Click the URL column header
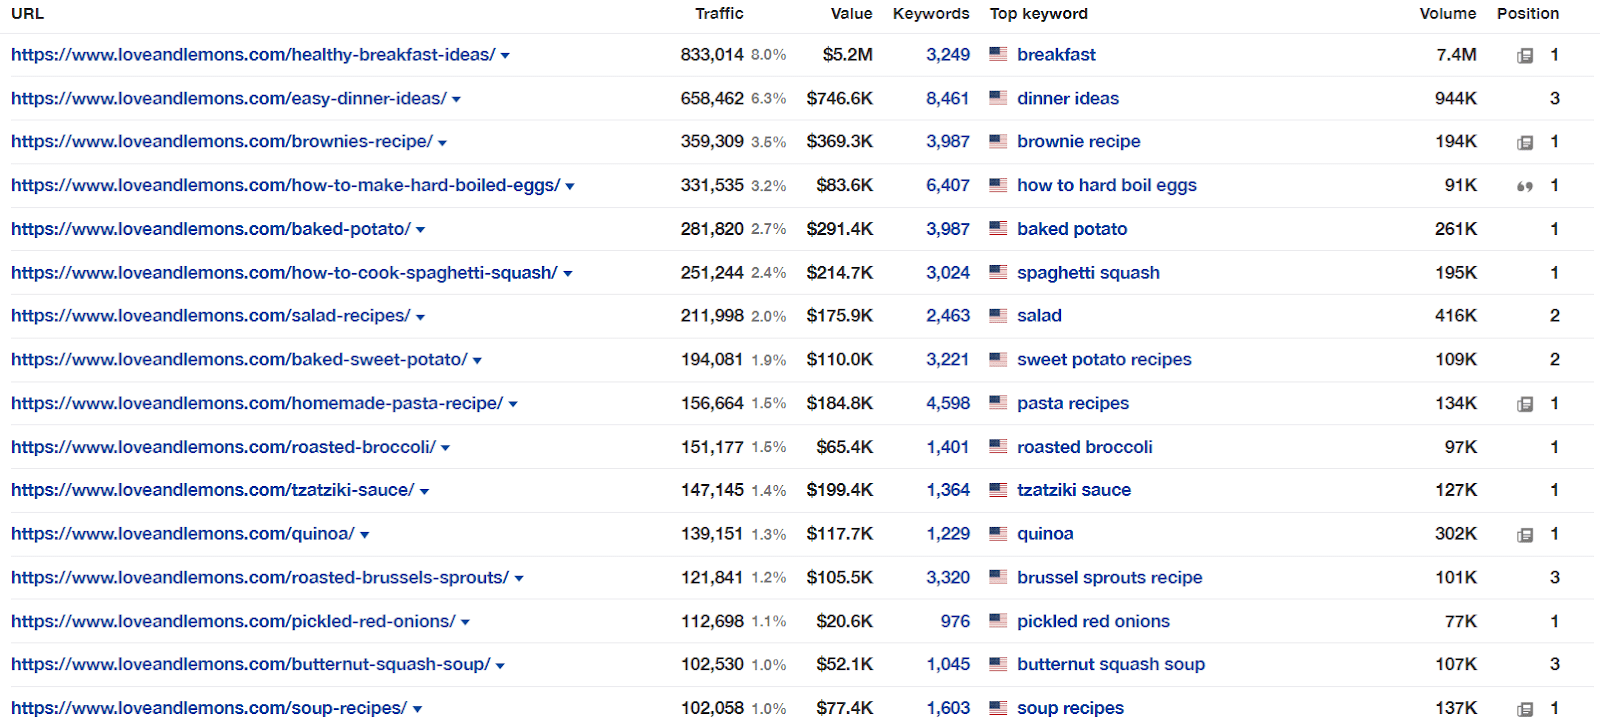This screenshot has height=726, width=1600. click(x=27, y=13)
